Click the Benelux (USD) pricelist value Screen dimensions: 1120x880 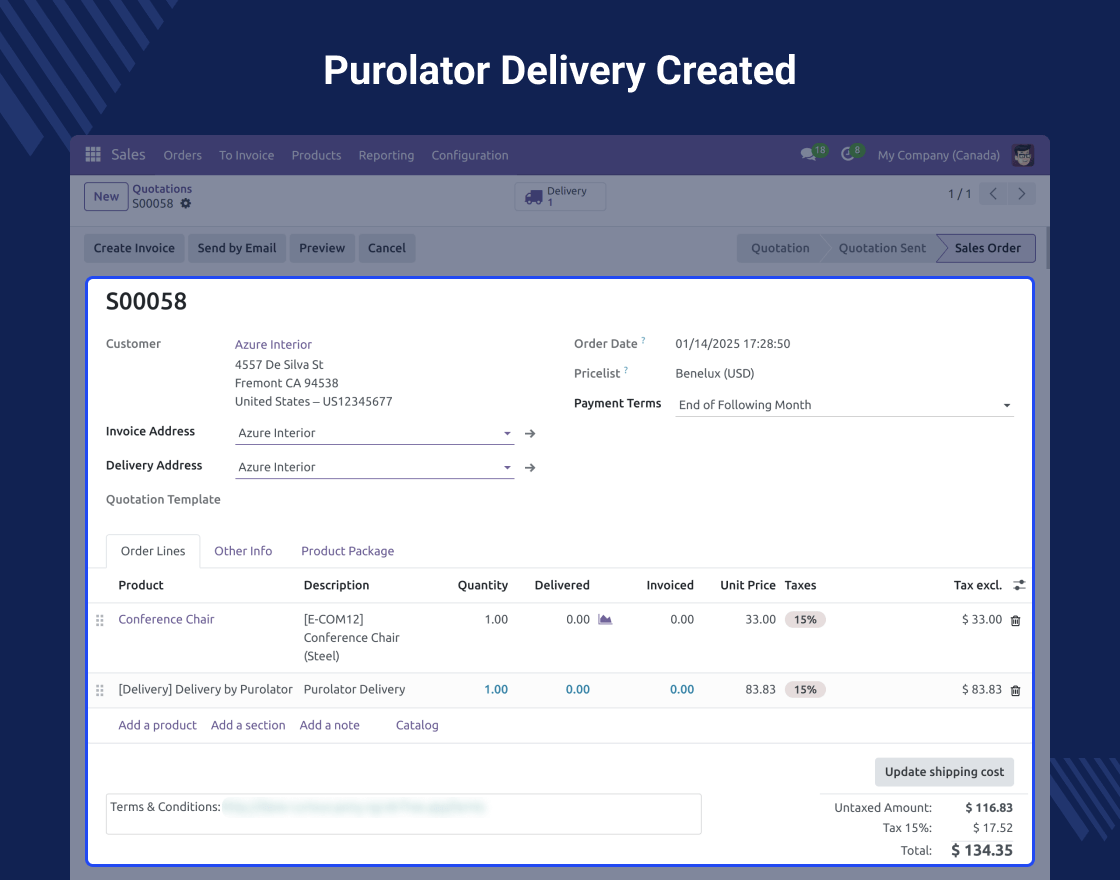(x=714, y=374)
